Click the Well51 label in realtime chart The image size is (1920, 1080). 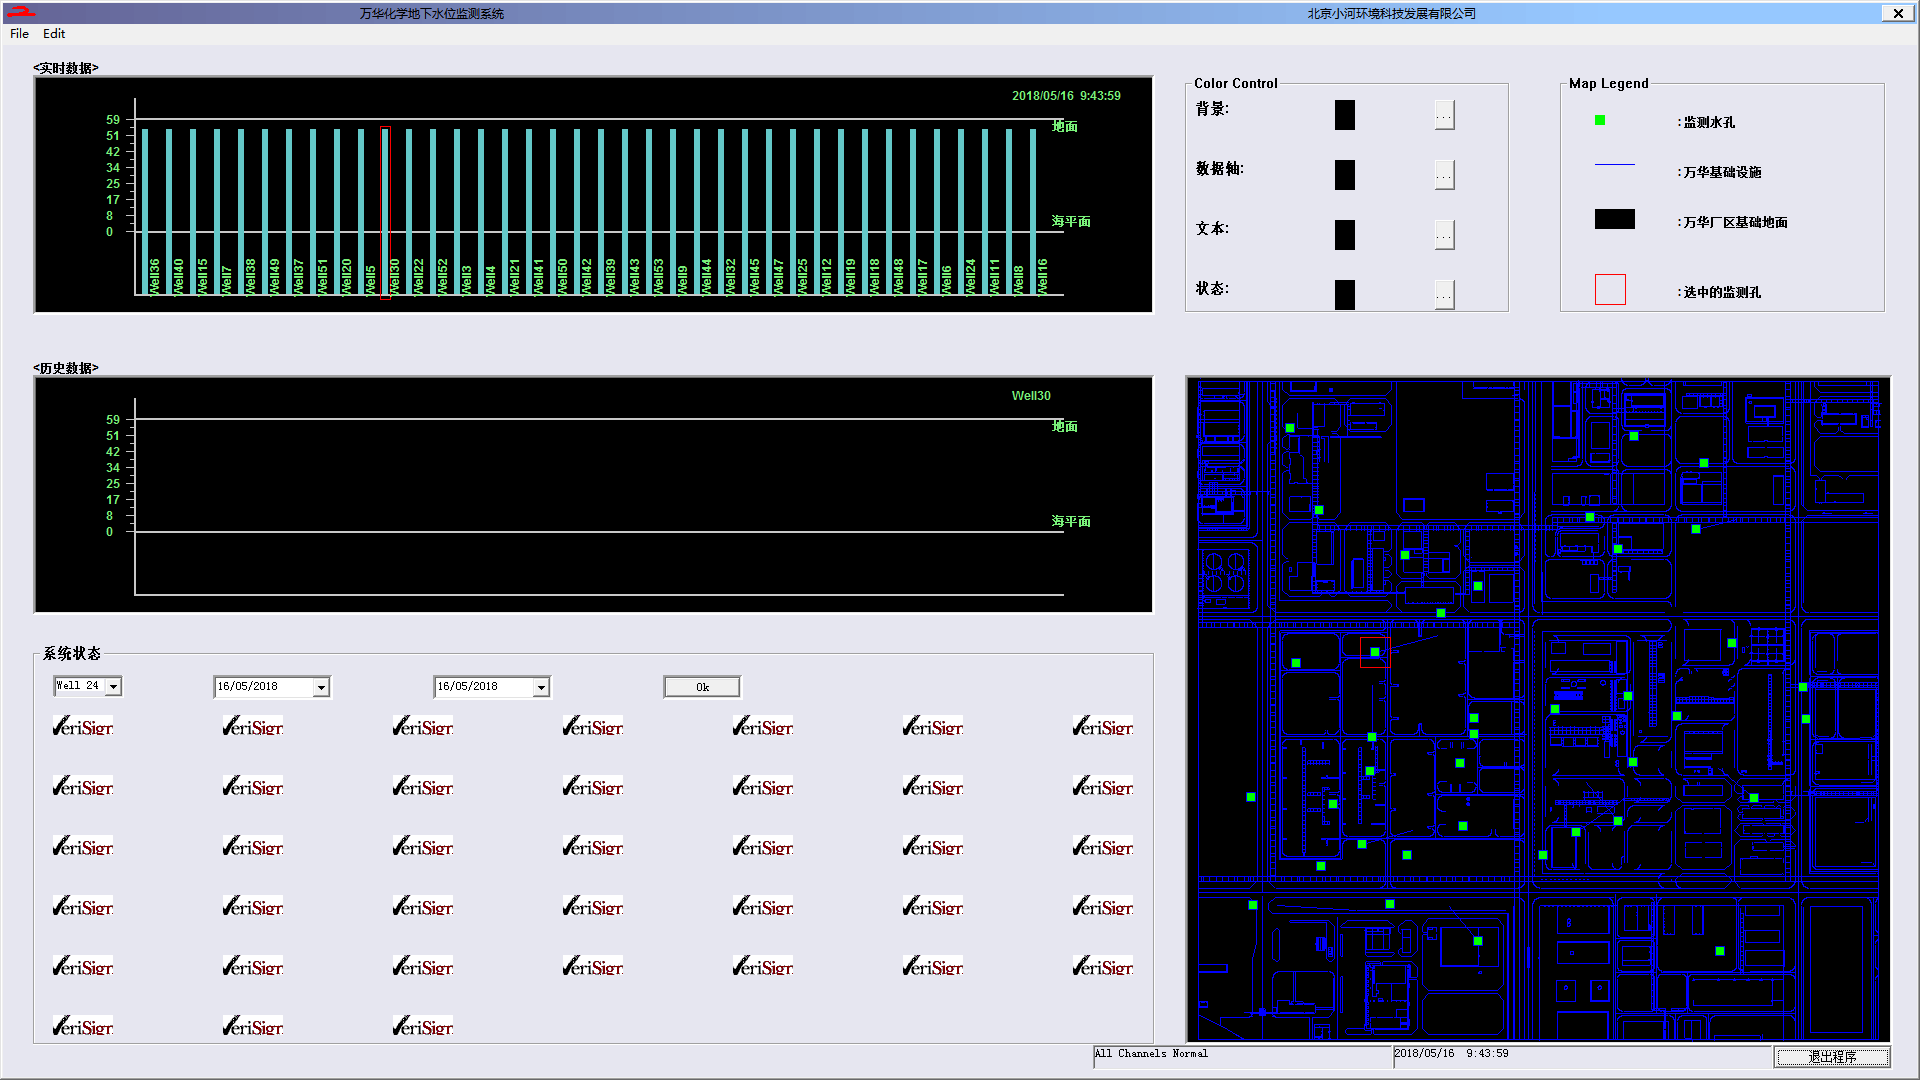coord(323,276)
